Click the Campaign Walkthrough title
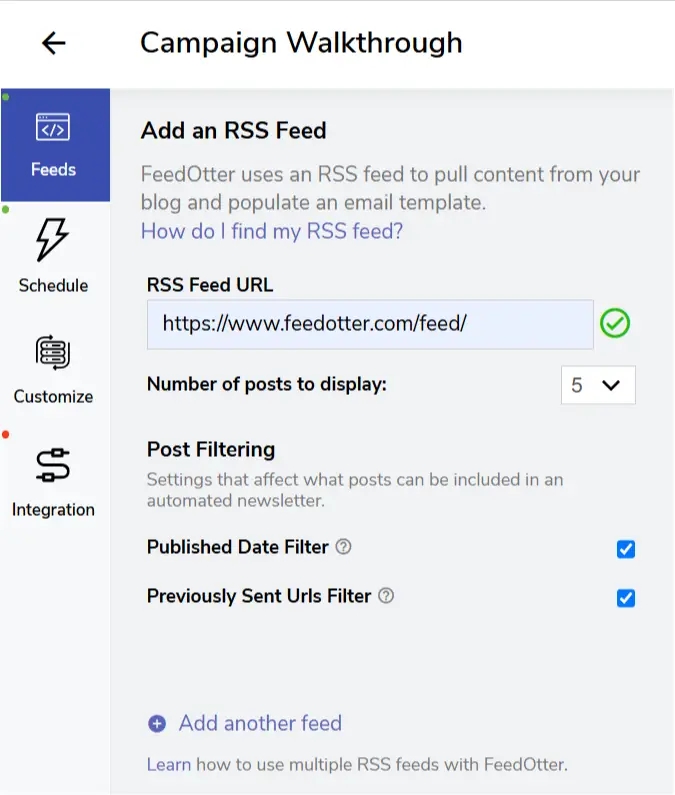 pos(301,43)
